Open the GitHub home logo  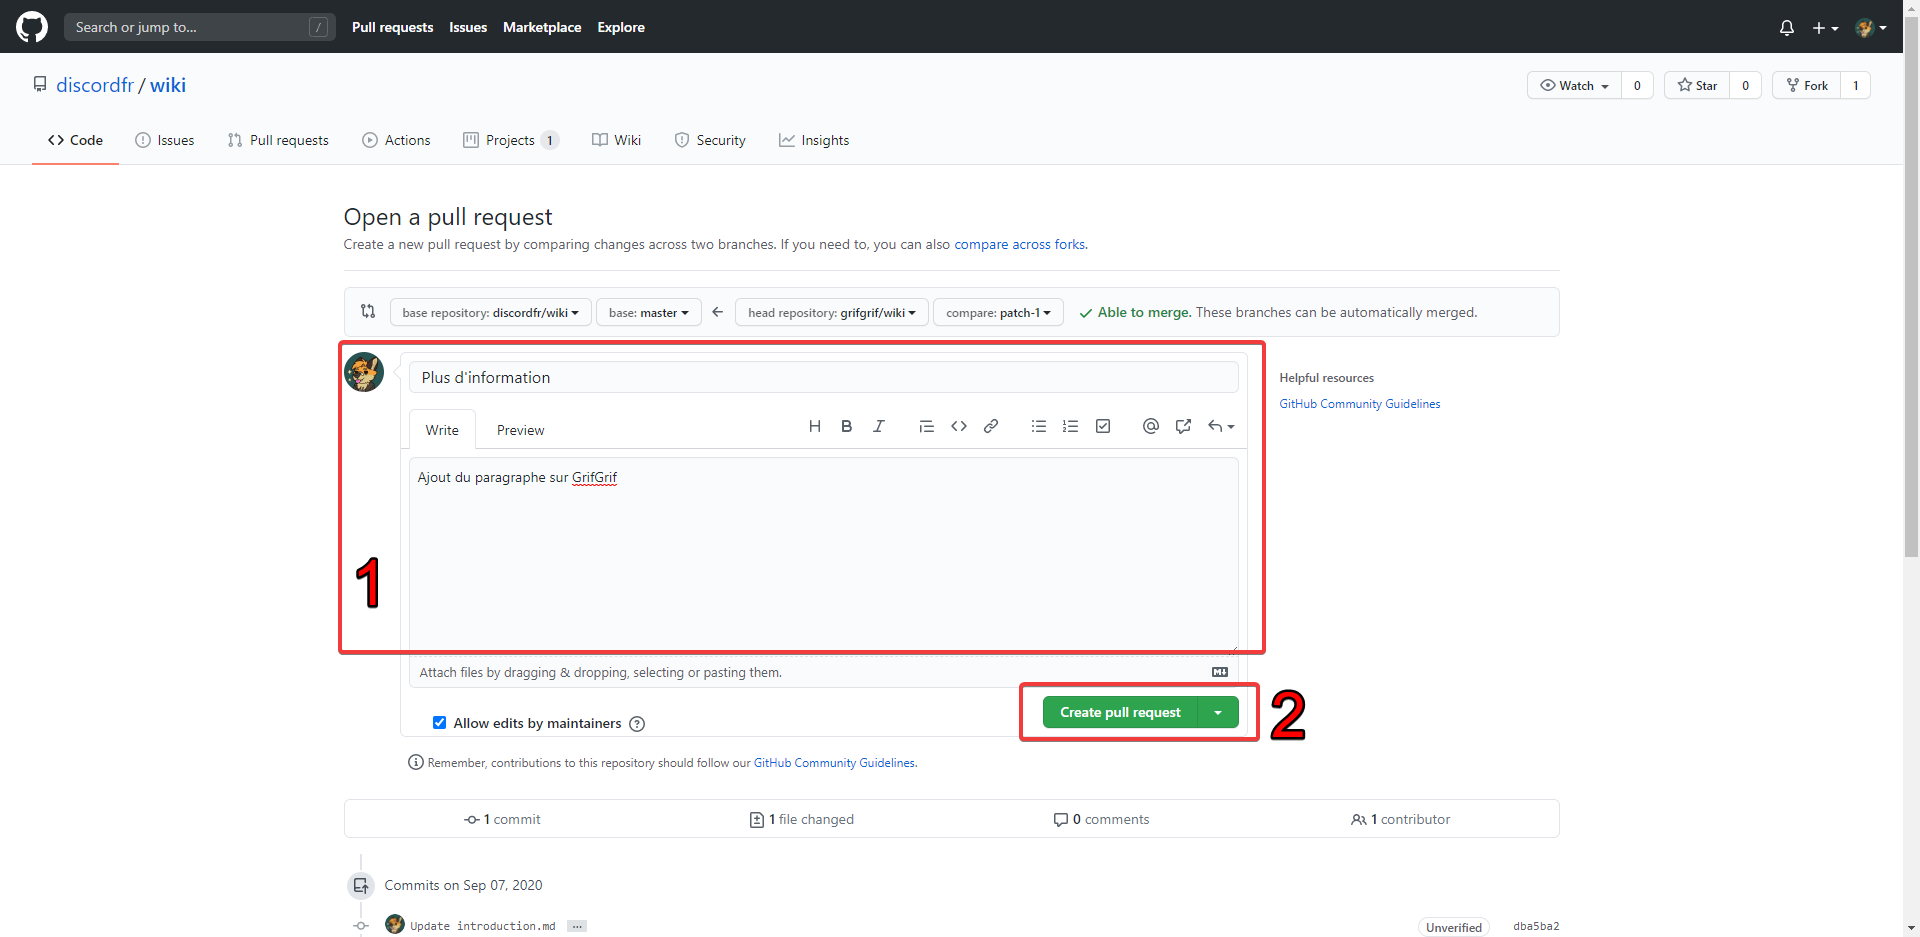pyautogui.click(x=32, y=27)
